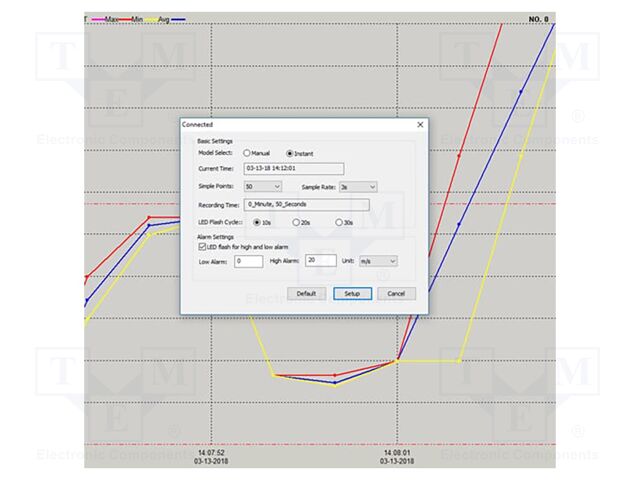This screenshot has height=480, width=640.
Task: Expand the Sample Rate dropdown
Action: point(357,186)
